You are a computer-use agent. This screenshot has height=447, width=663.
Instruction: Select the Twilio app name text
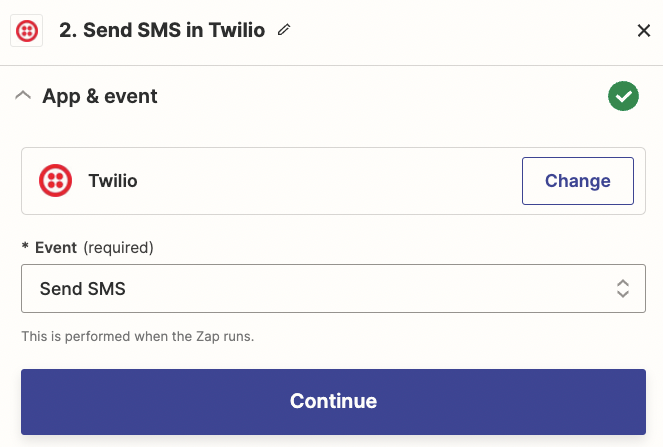(113, 181)
